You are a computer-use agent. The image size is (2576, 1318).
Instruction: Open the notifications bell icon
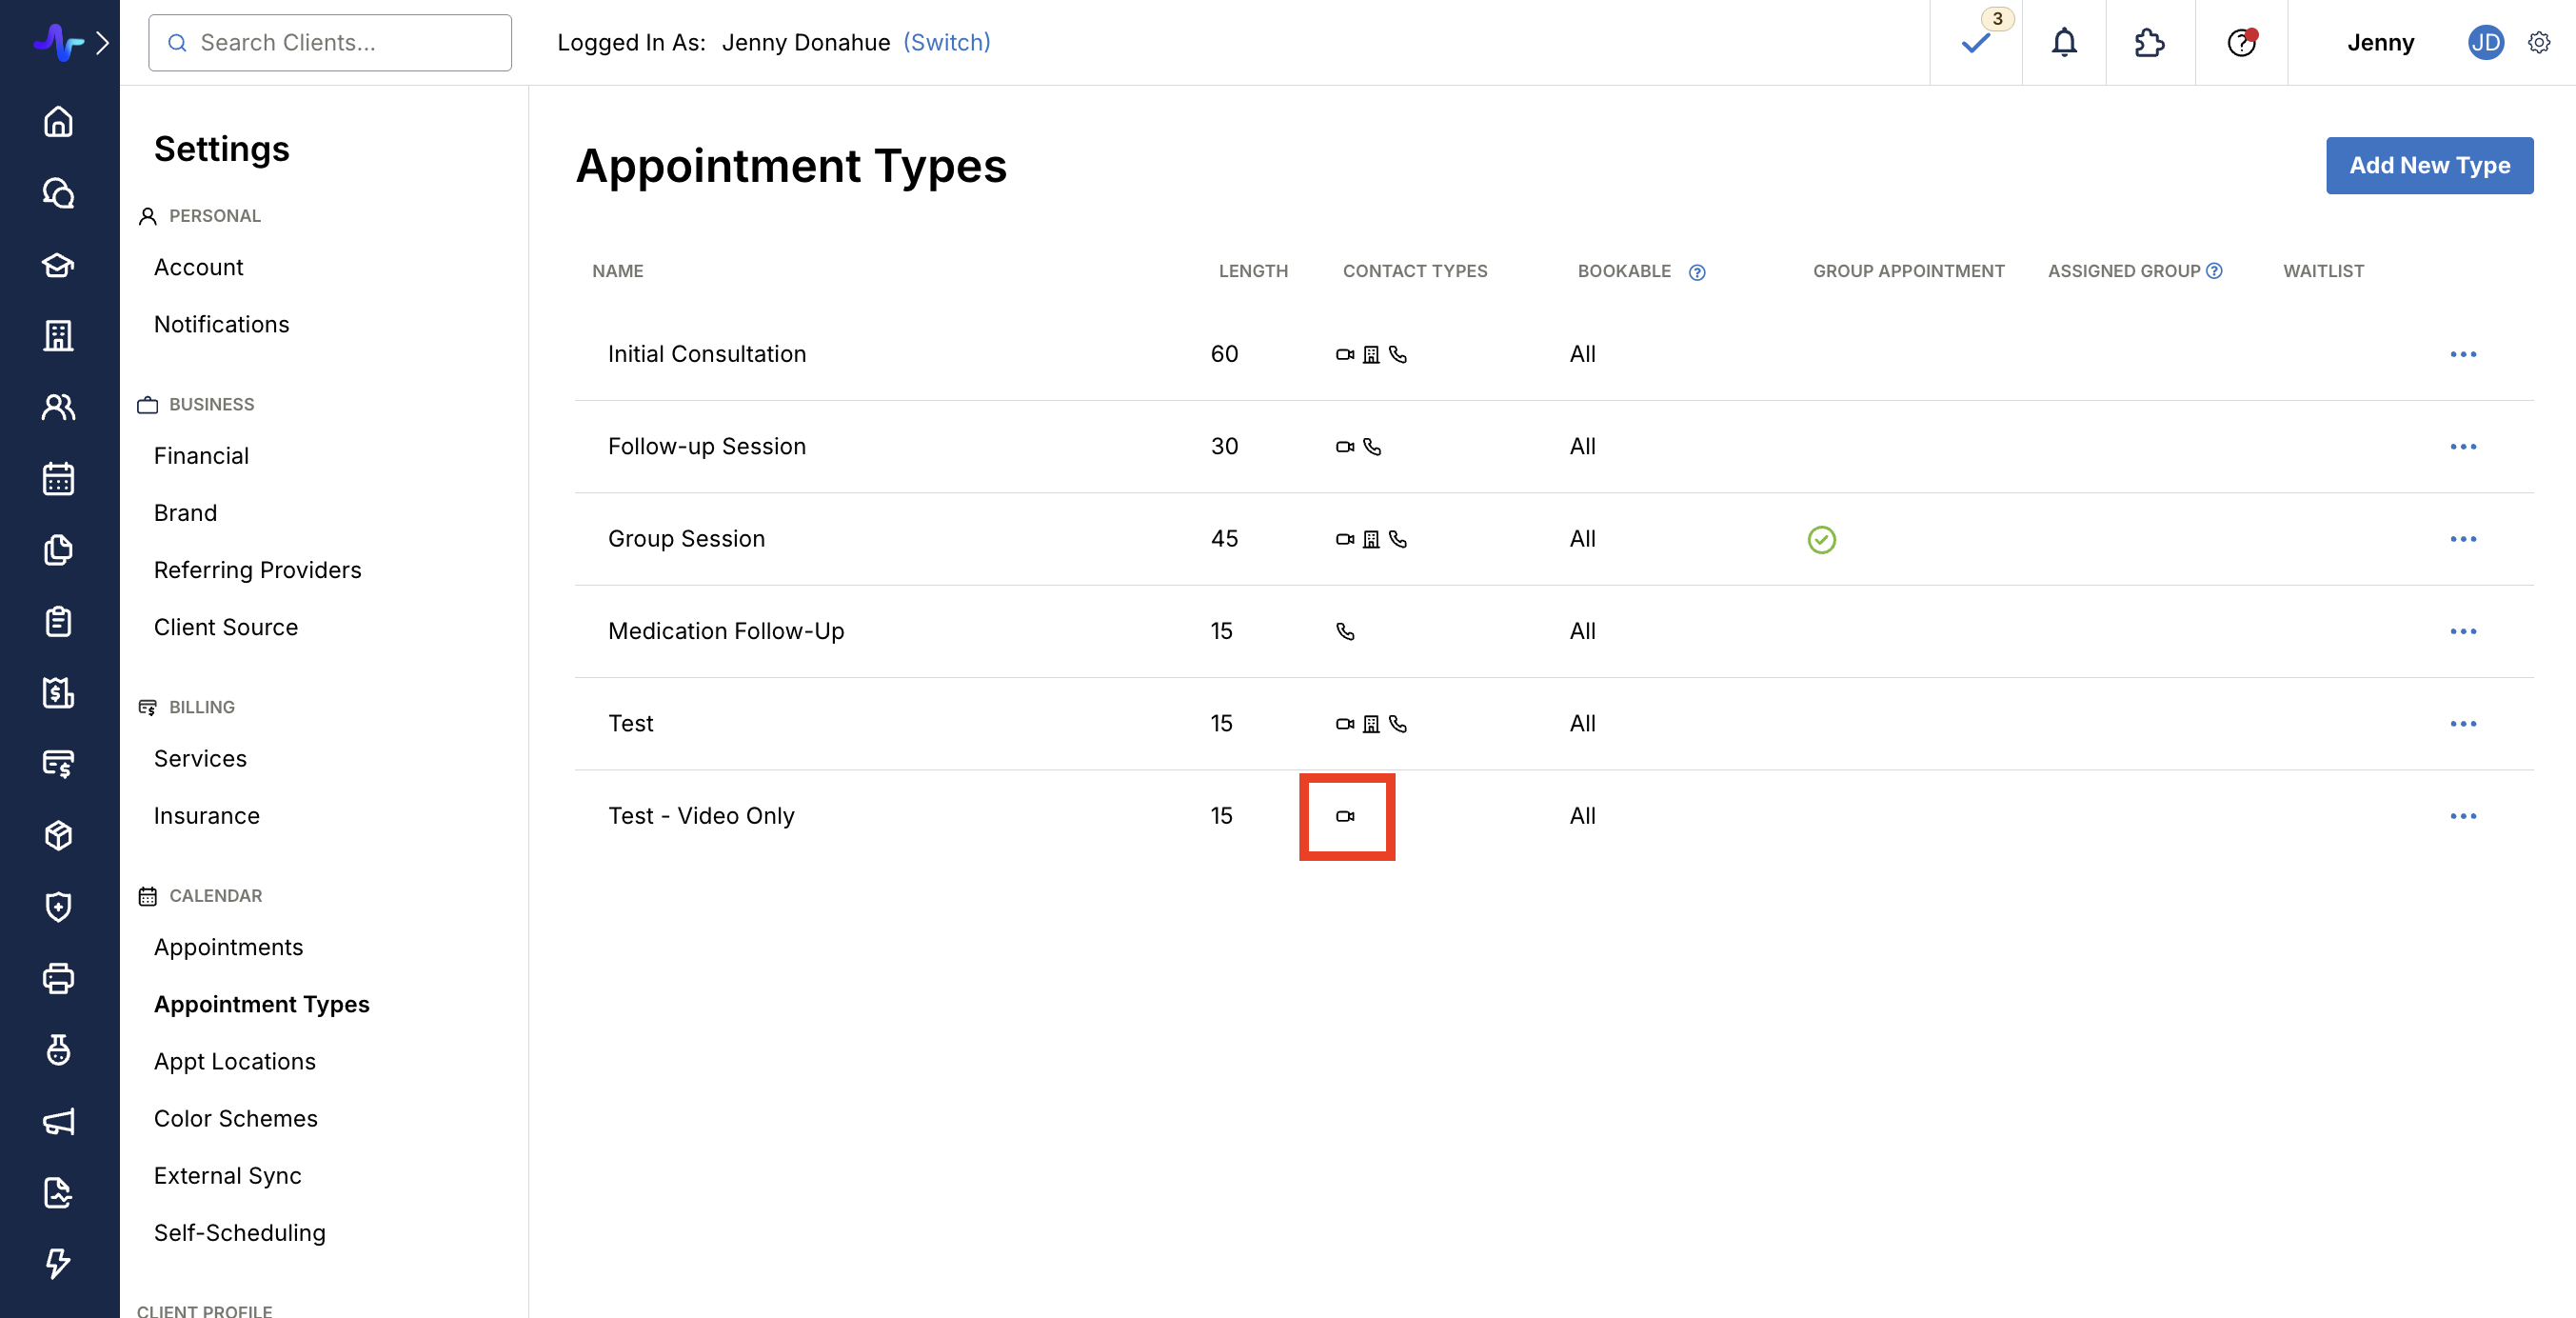(x=2064, y=42)
